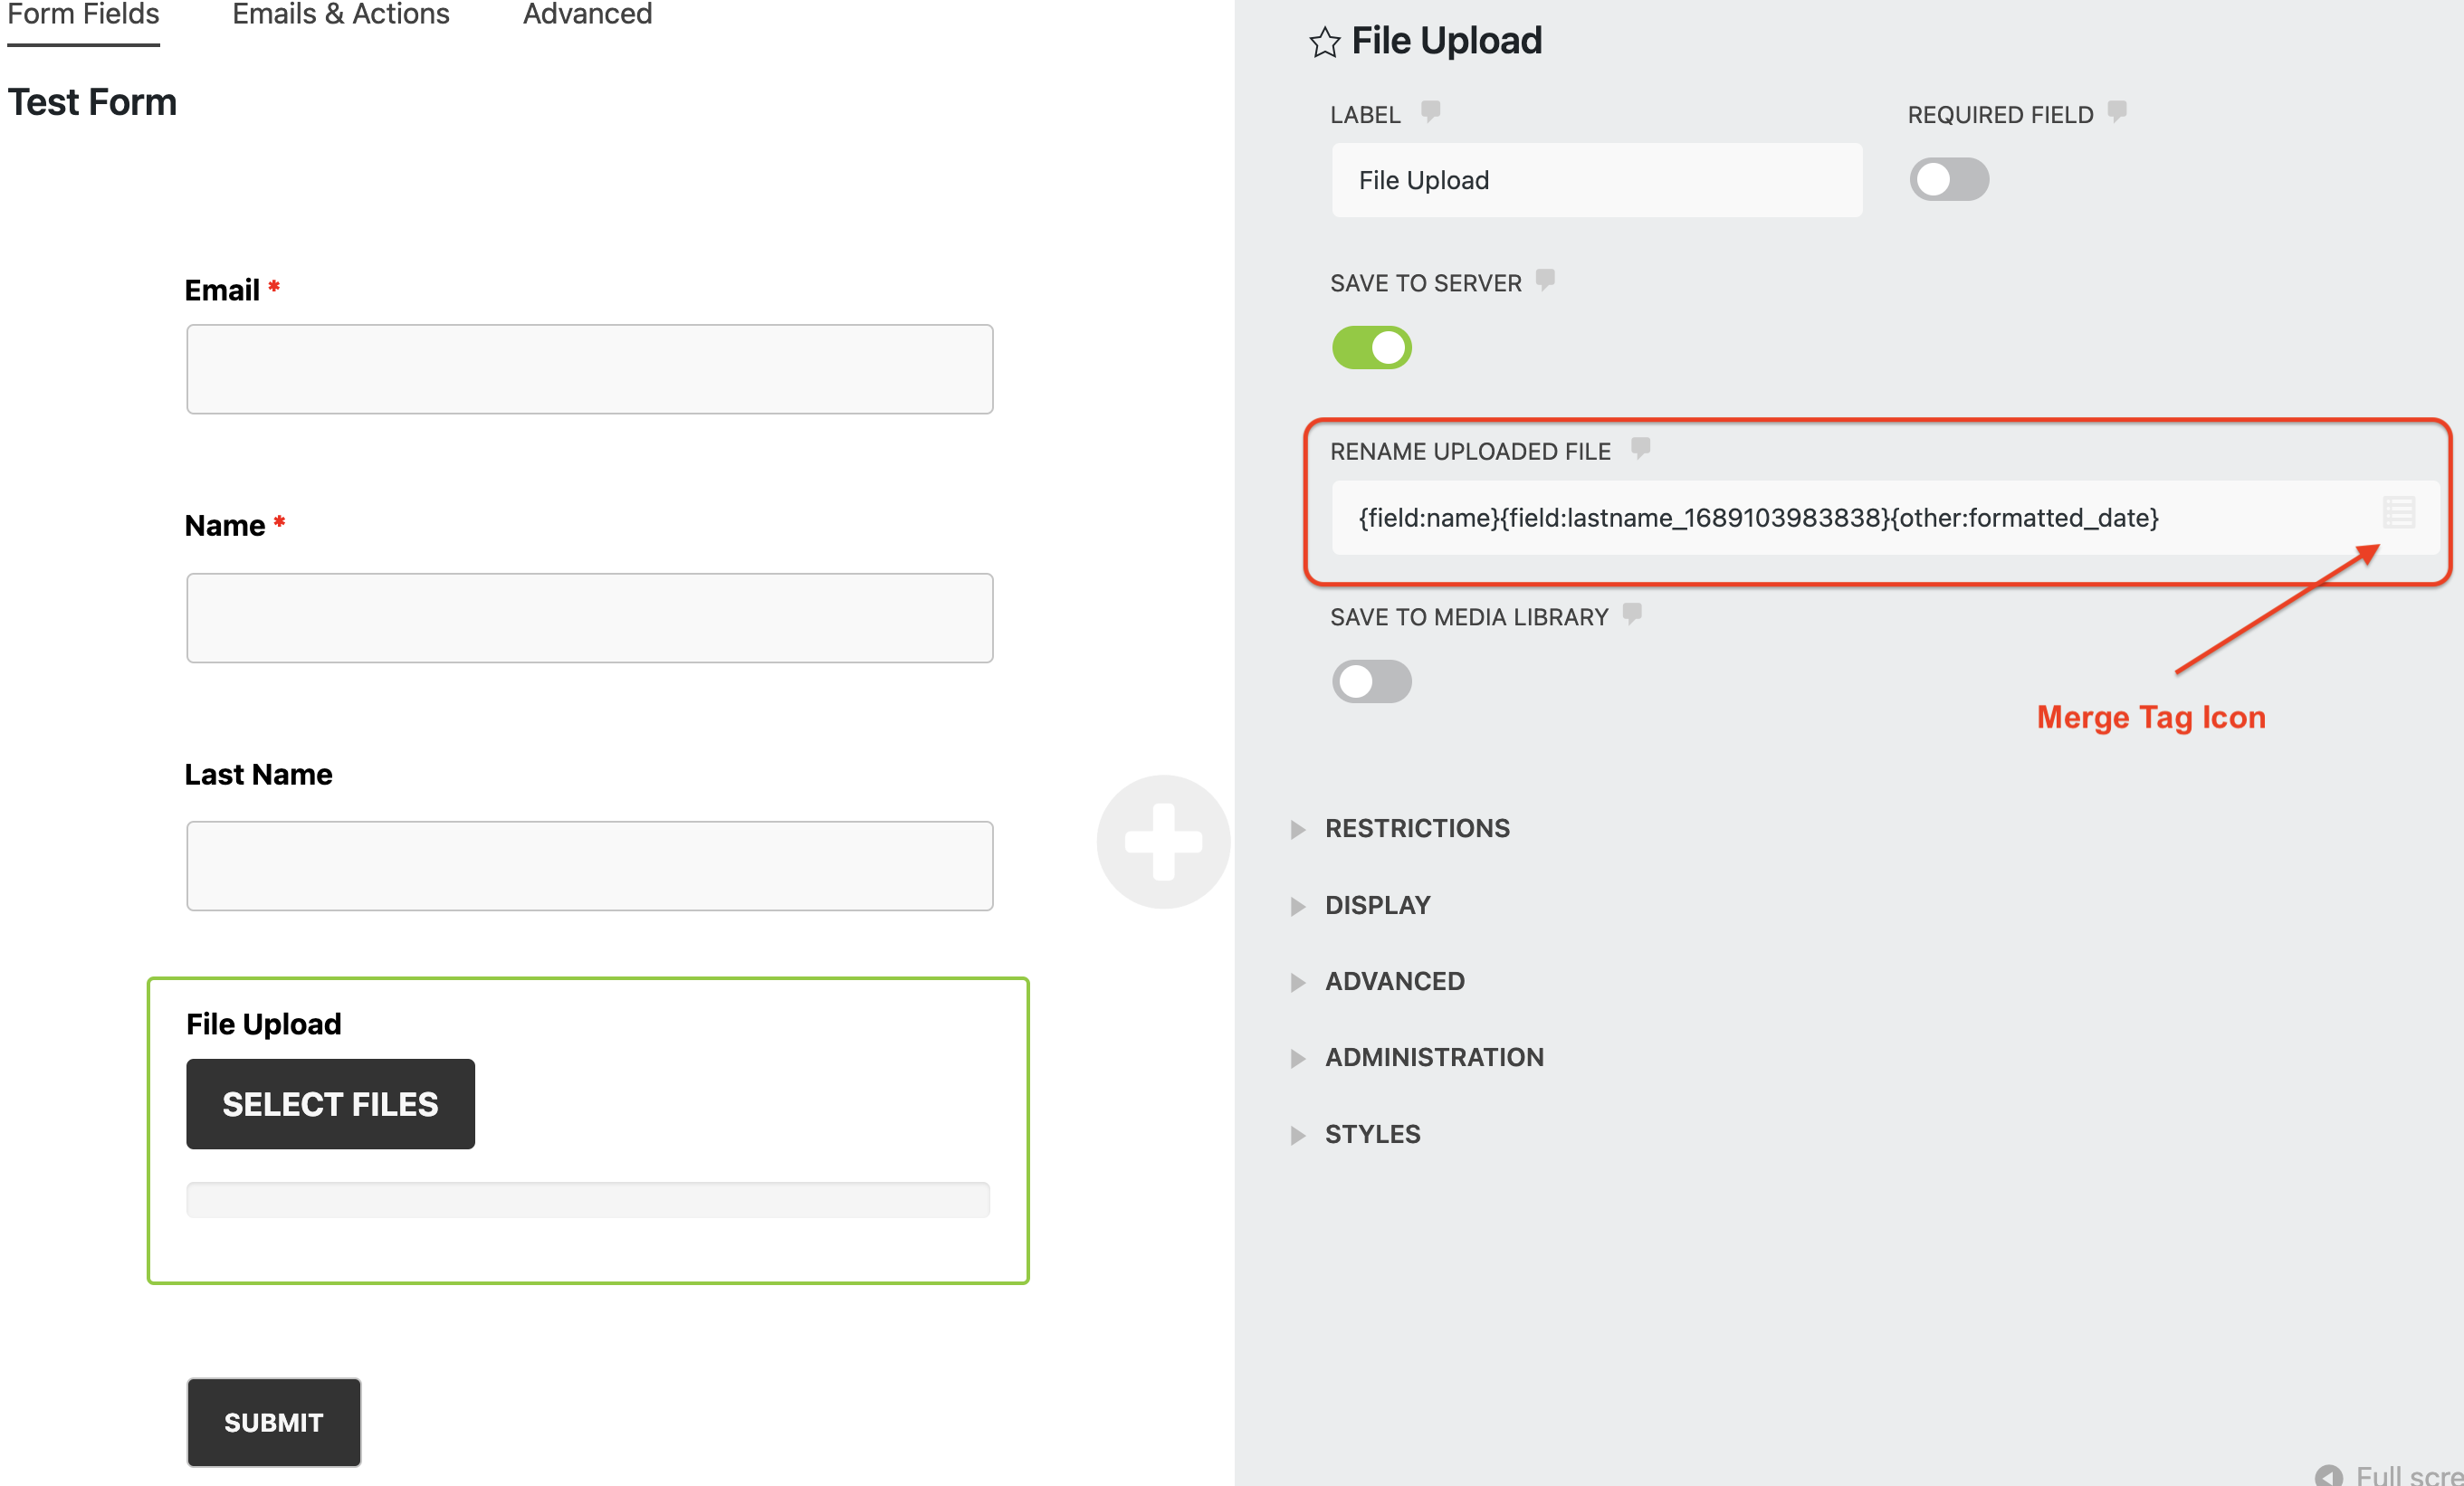This screenshot has width=2464, height=1486.
Task: Open the help tooltip next to LABEL
Action: [x=1432, y=112]
